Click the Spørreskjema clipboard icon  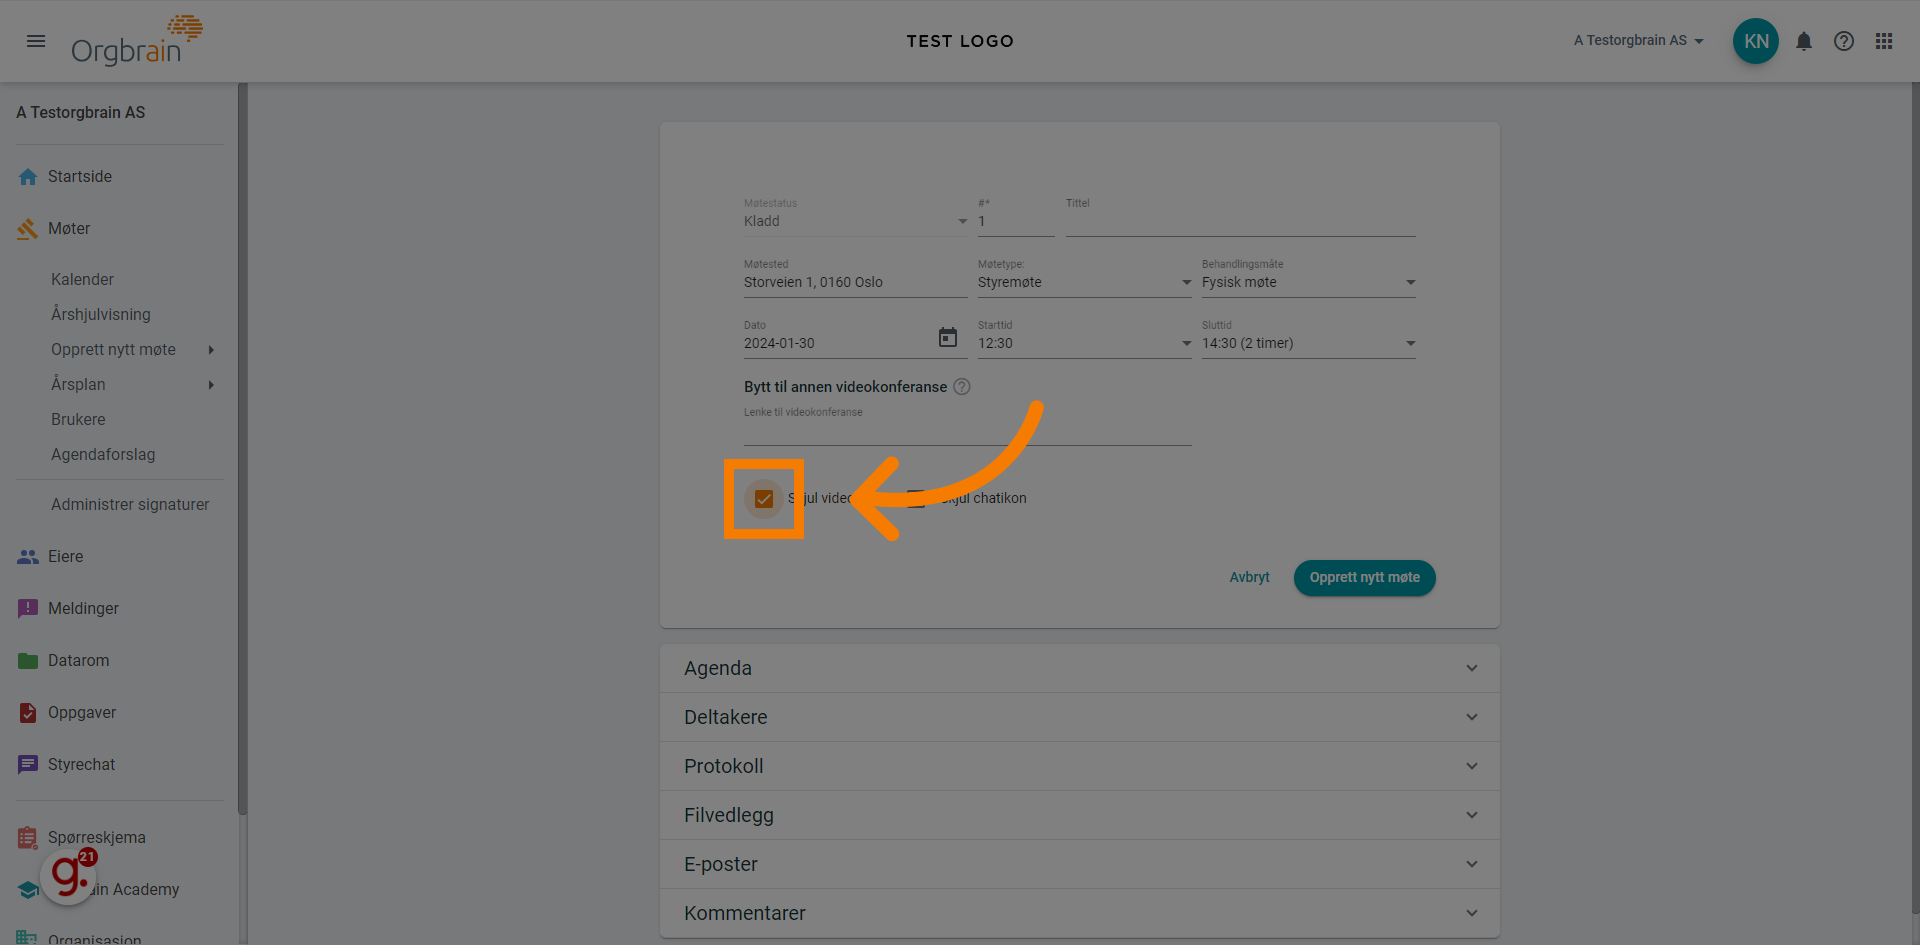pyautogui.click(x=28, y=838)
